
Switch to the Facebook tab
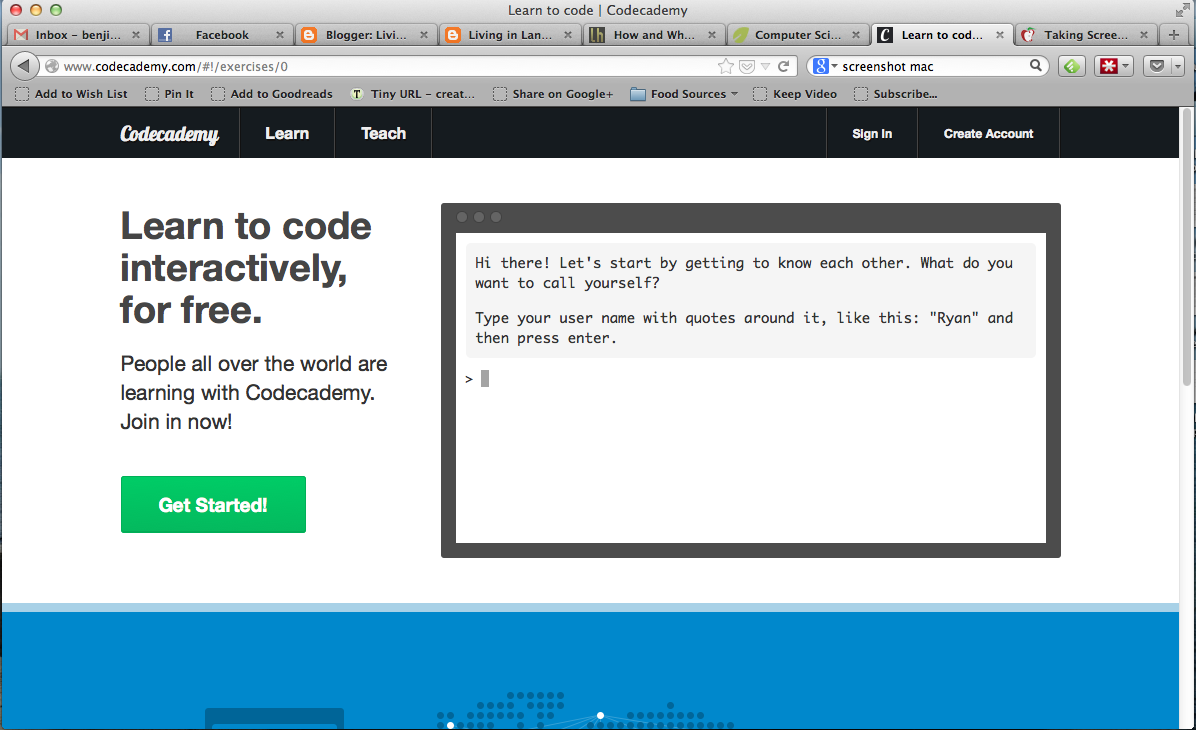221,33
